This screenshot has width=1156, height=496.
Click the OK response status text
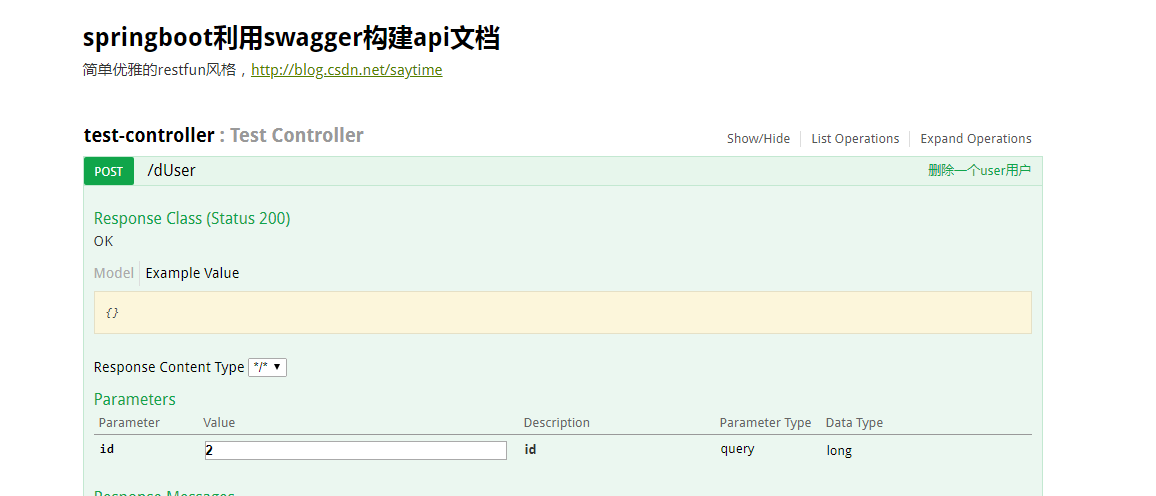(x=103, y=241)
